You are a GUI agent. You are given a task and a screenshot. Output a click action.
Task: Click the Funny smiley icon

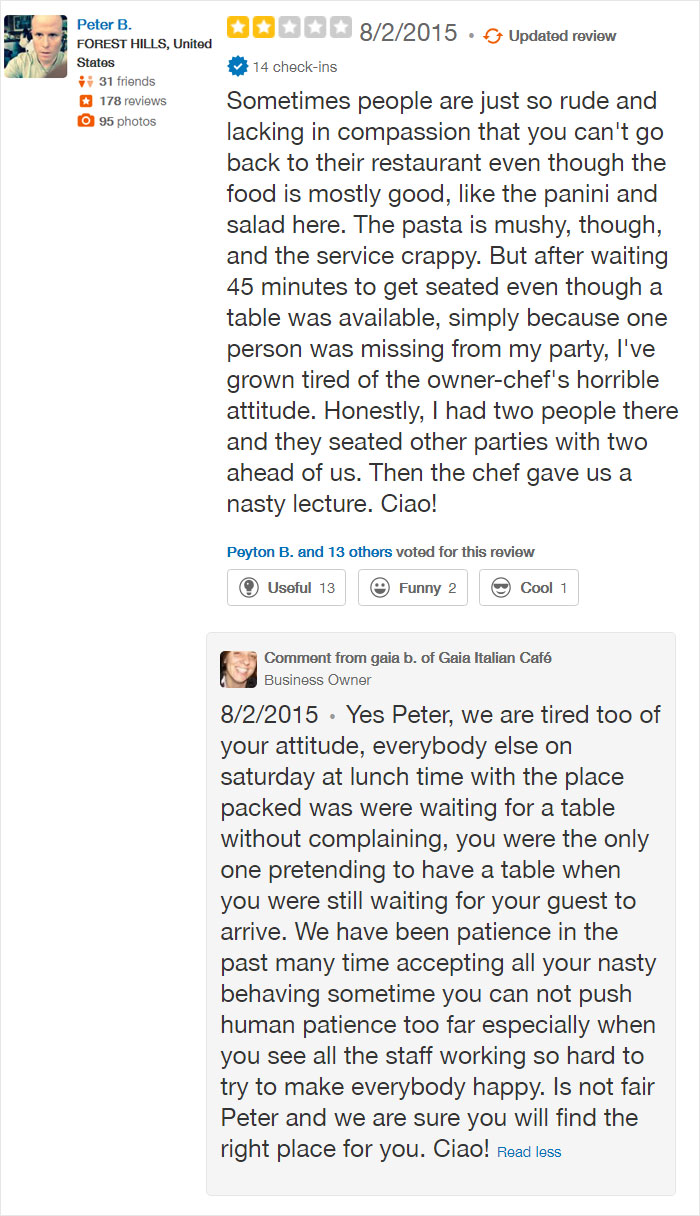click(x=378, y=588)
